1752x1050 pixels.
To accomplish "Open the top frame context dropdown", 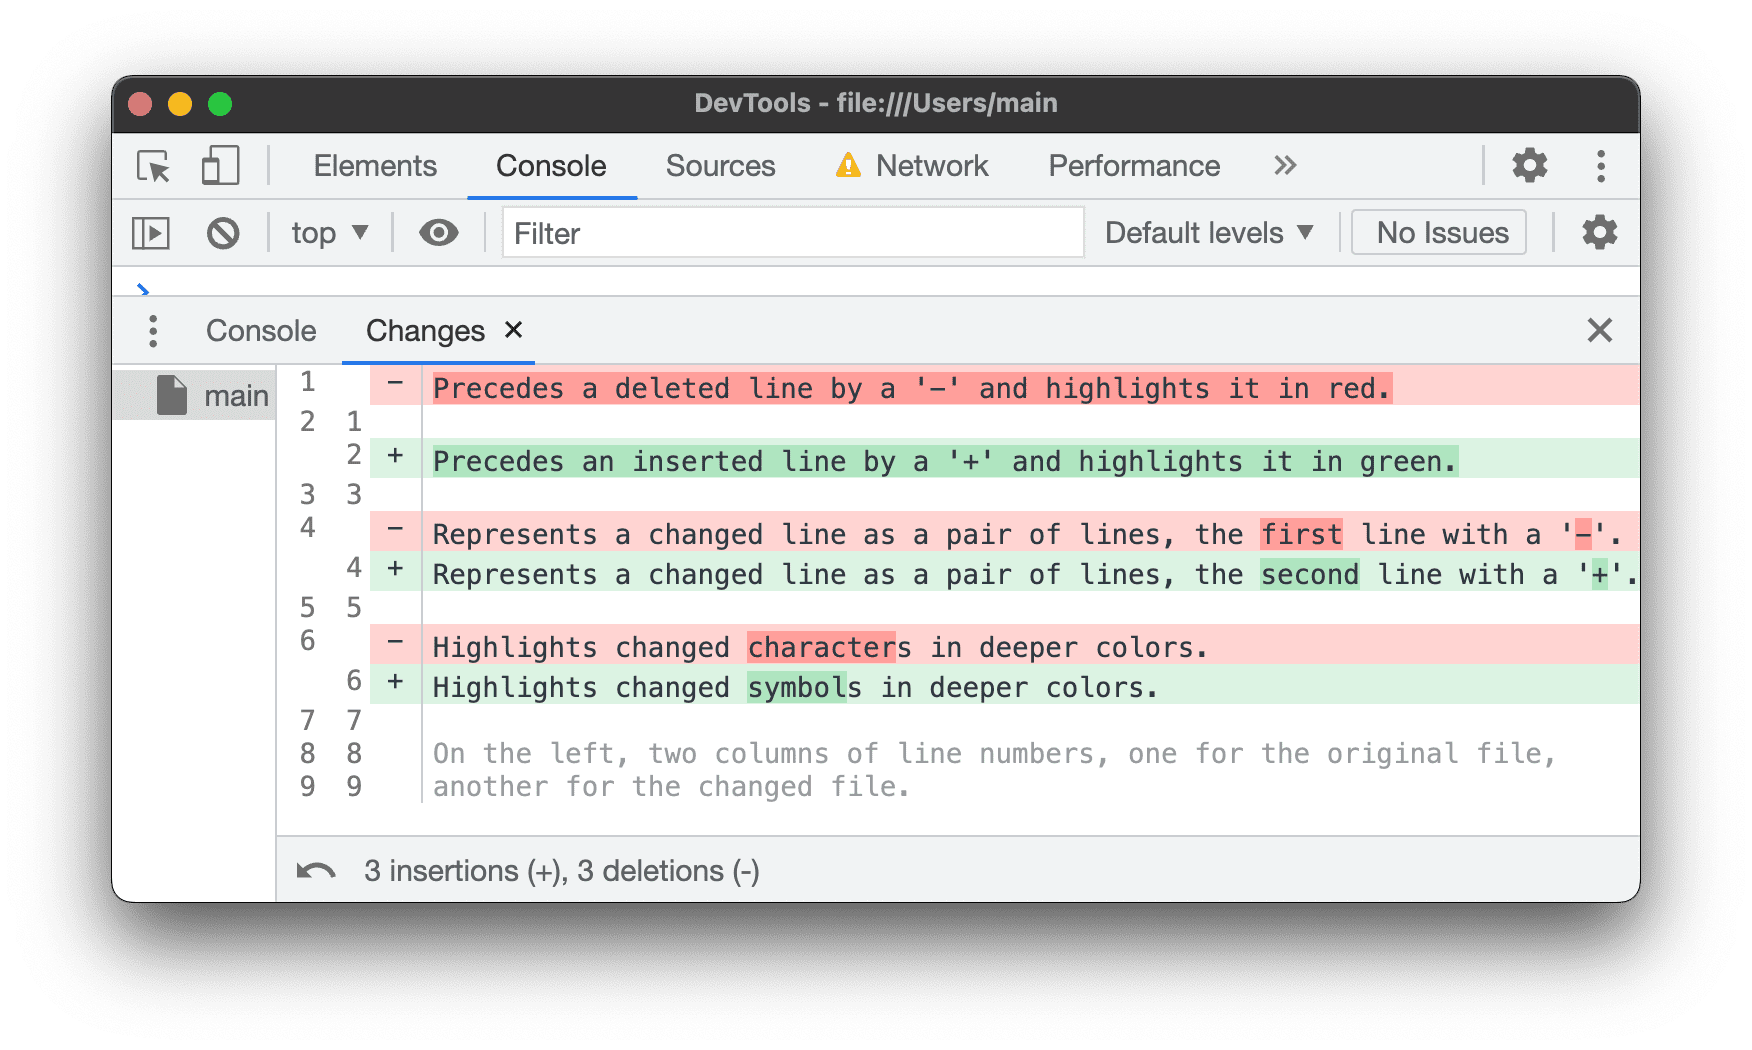I will [x=329, y=232].
